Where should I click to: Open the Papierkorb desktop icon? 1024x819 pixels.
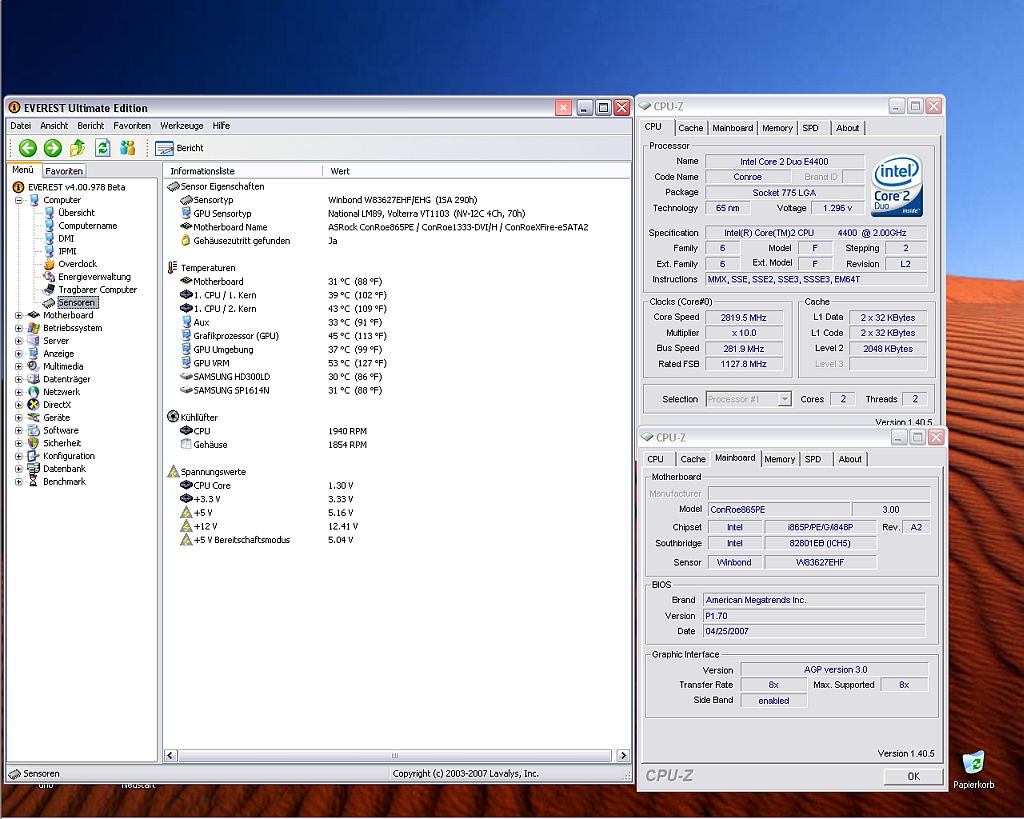click(x=973, y=770)
